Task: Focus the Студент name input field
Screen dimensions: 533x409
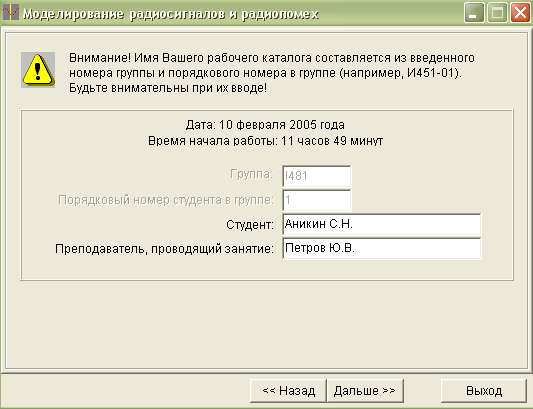Action: 382,224
